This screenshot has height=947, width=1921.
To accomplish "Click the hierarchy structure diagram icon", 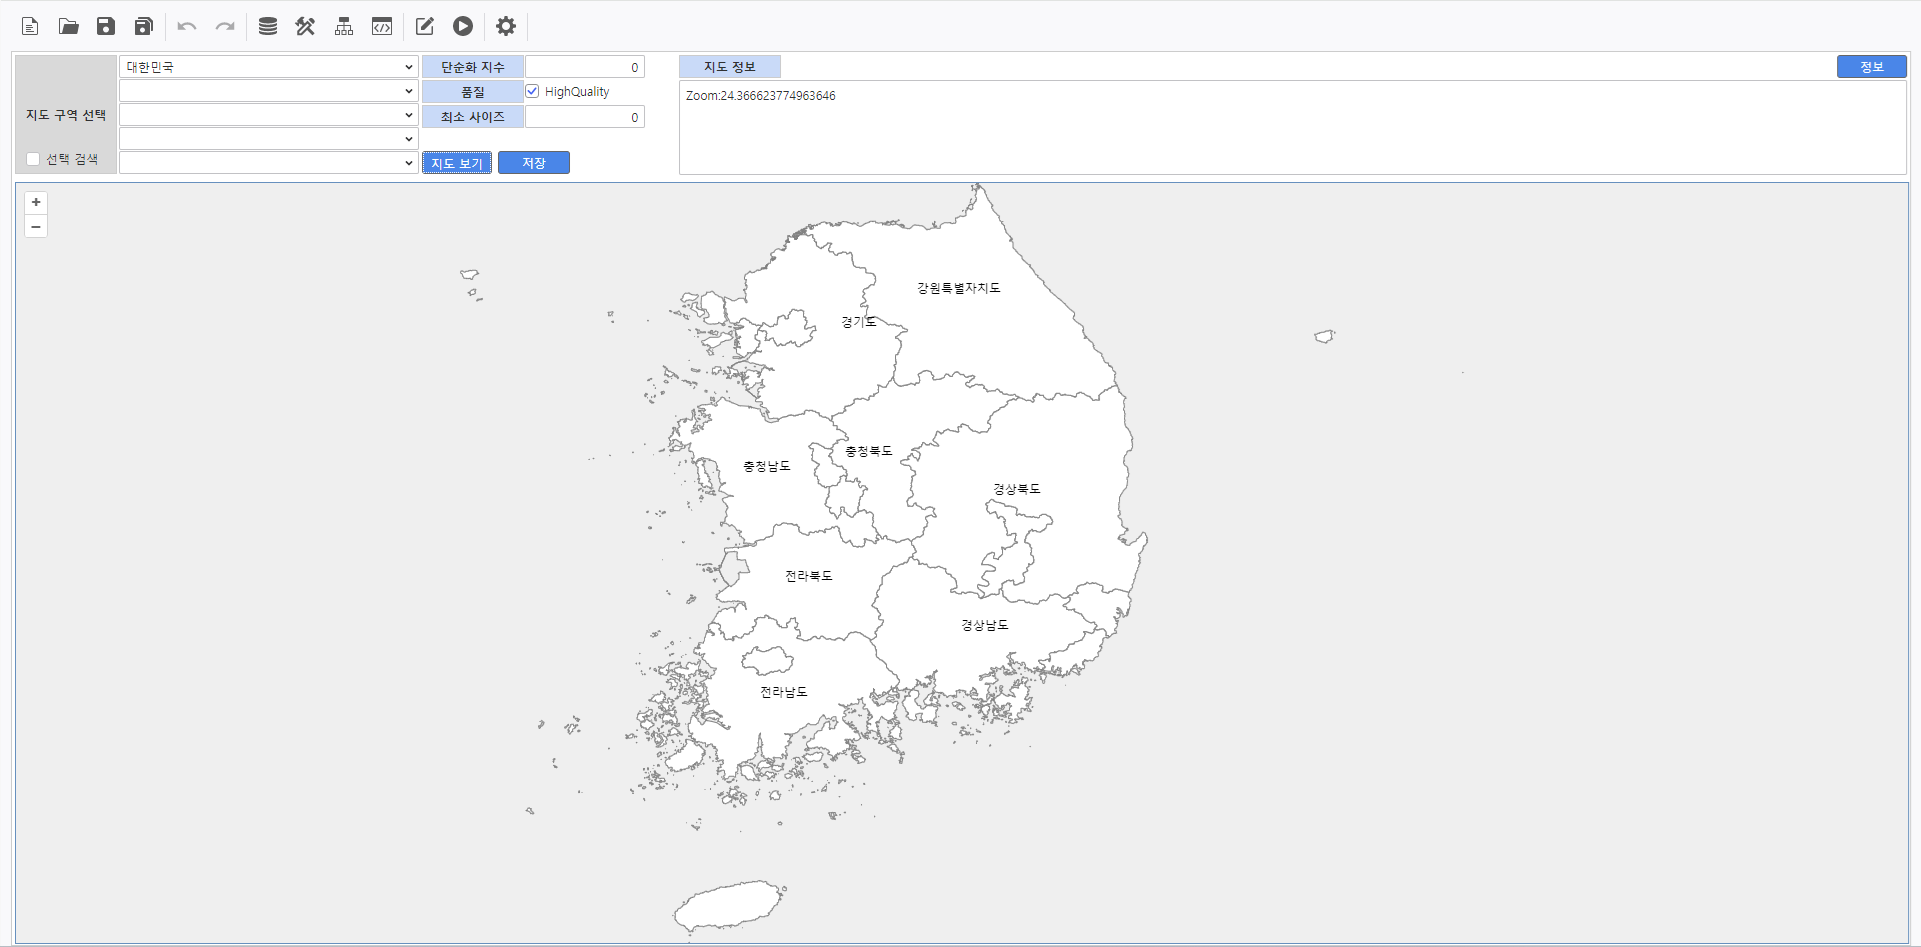I will click(x=344, y=26).
